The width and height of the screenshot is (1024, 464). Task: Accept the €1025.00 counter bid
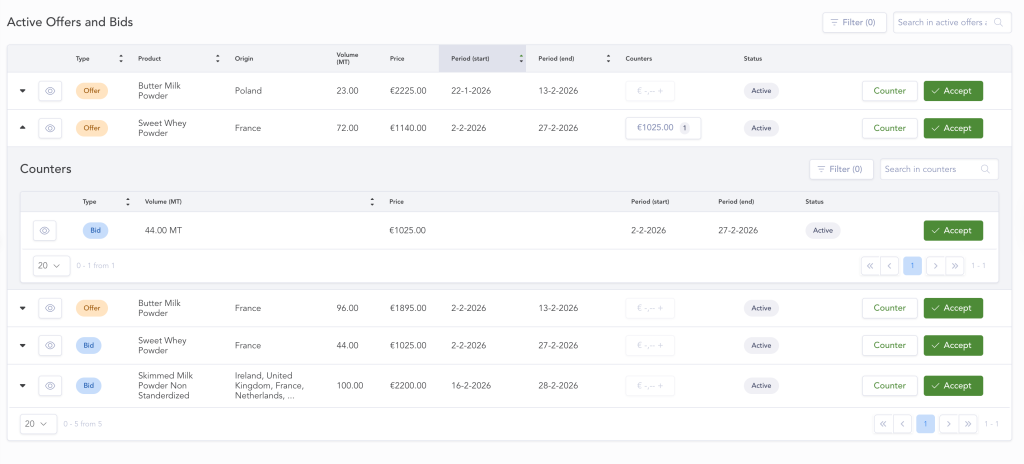953,231
